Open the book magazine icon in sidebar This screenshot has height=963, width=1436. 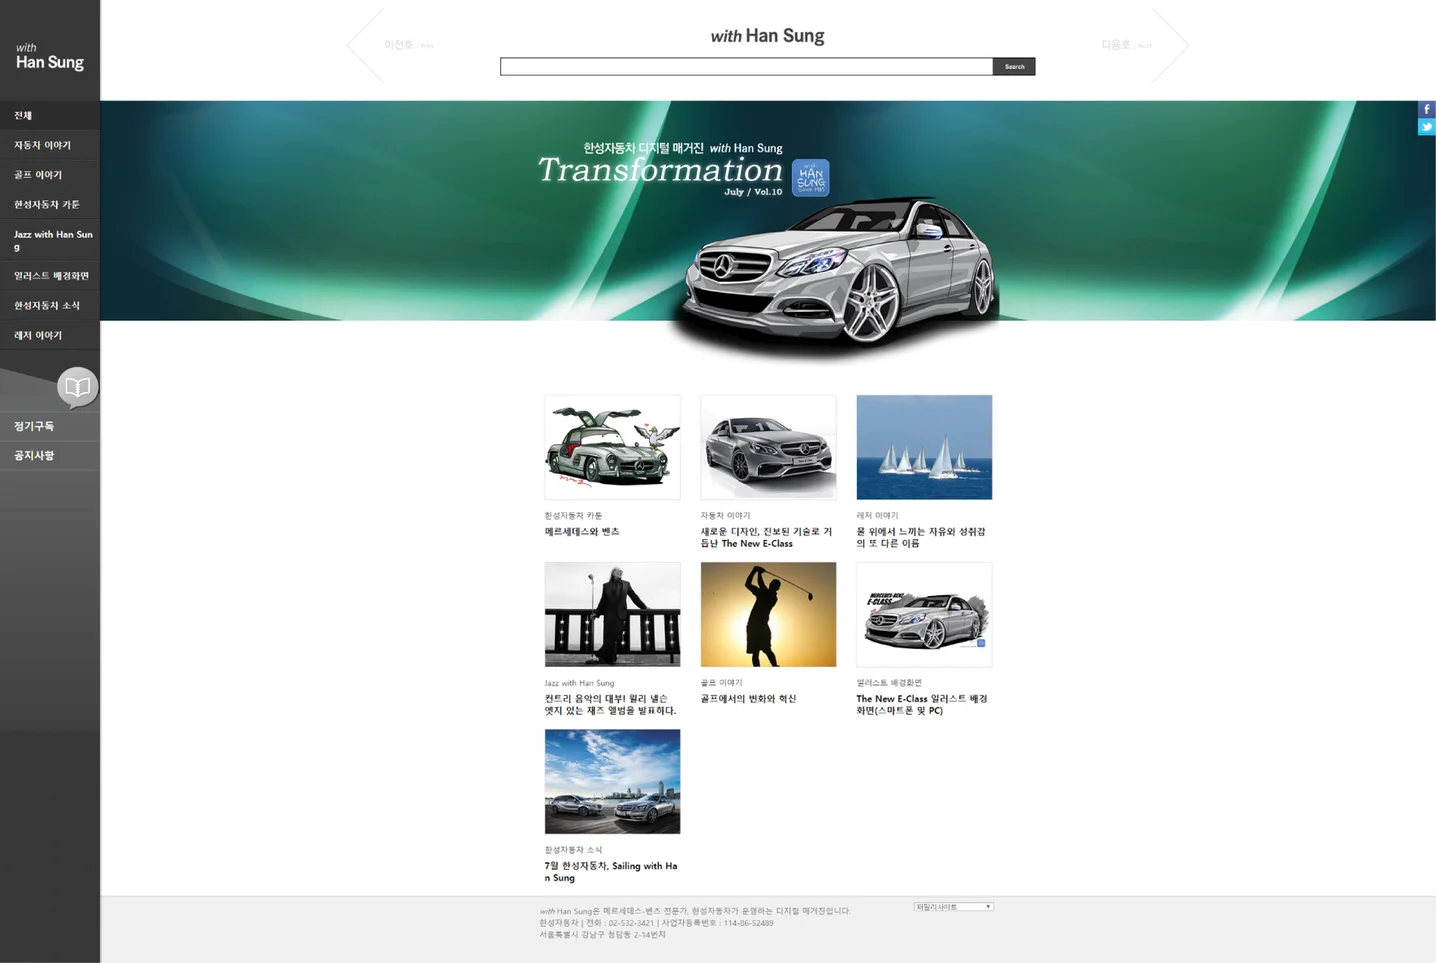click(77, 387)
